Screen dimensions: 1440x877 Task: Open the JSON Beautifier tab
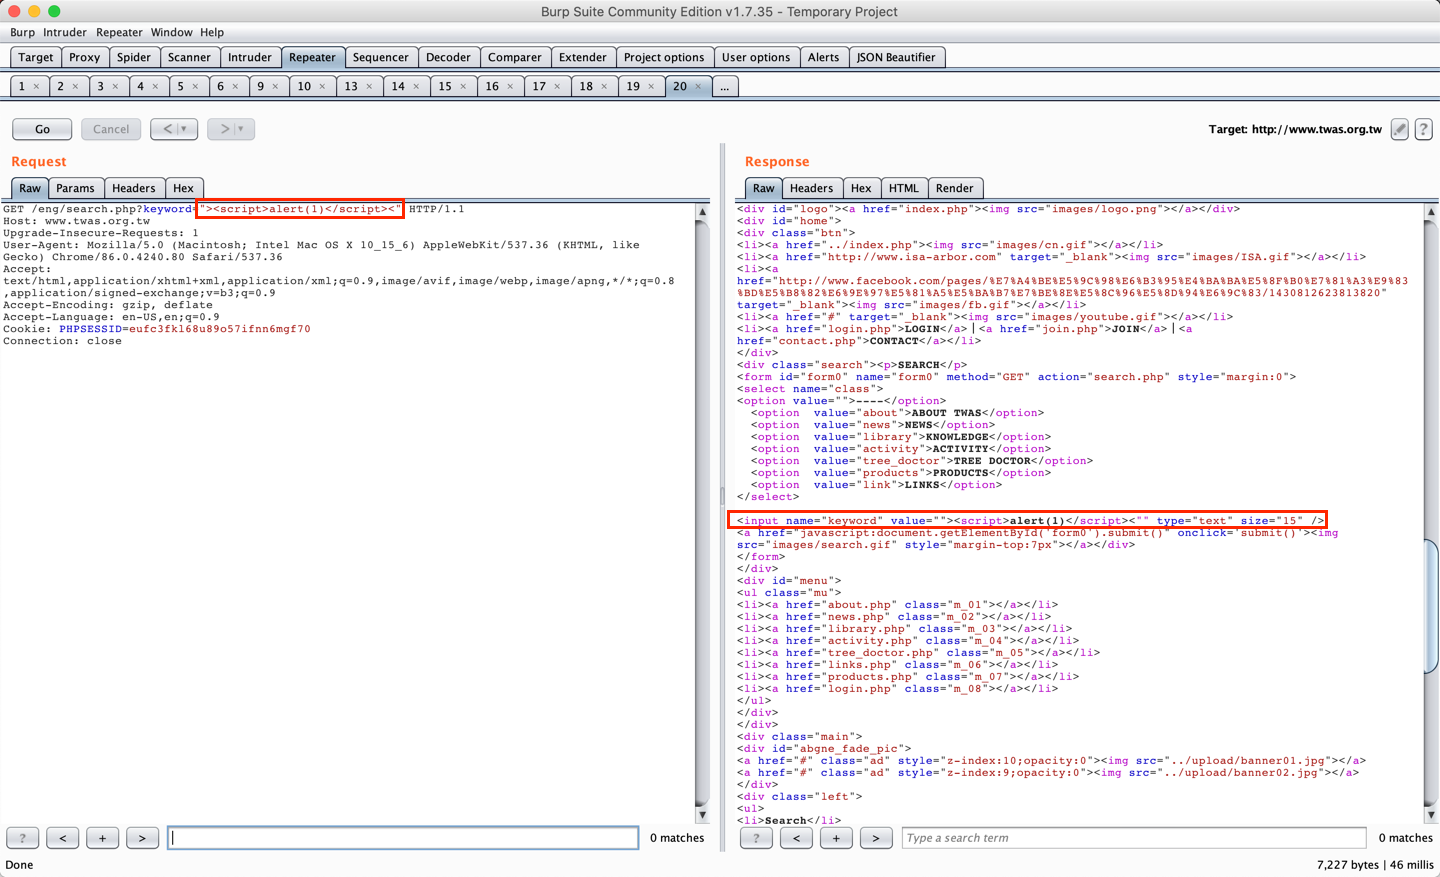coord(896,57)
